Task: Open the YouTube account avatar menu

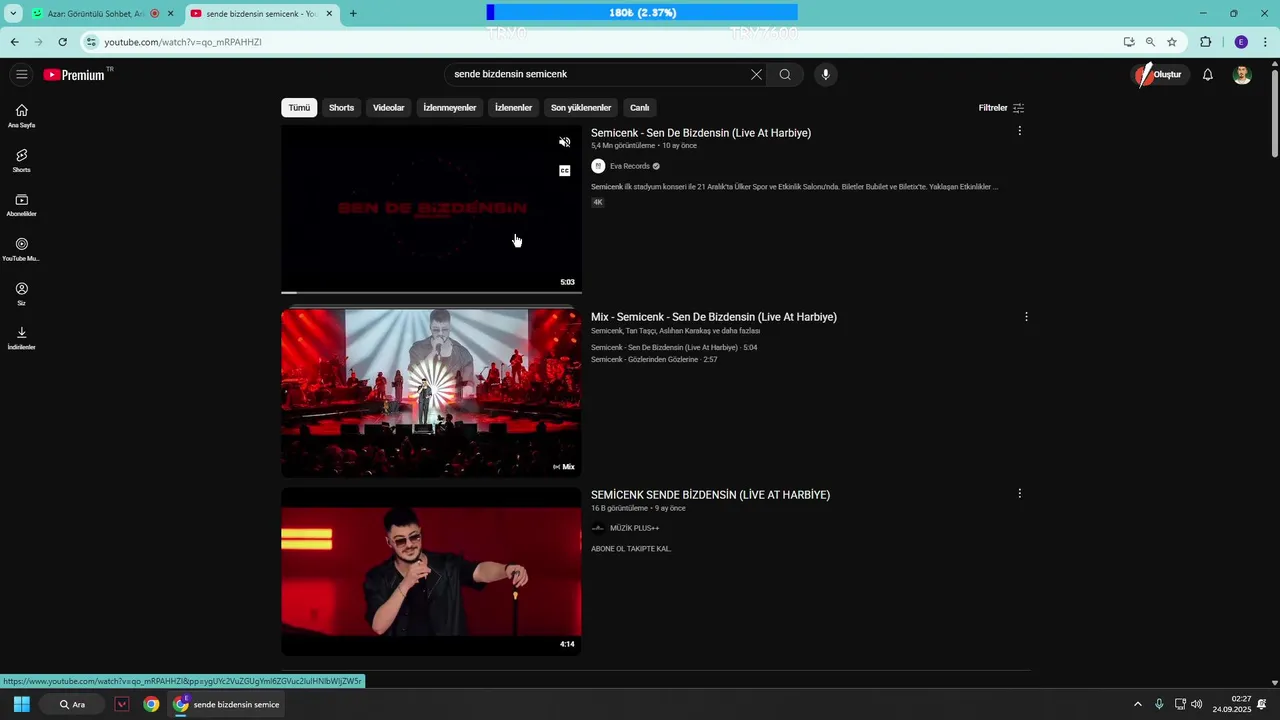Action: (x=1241, y=74)
